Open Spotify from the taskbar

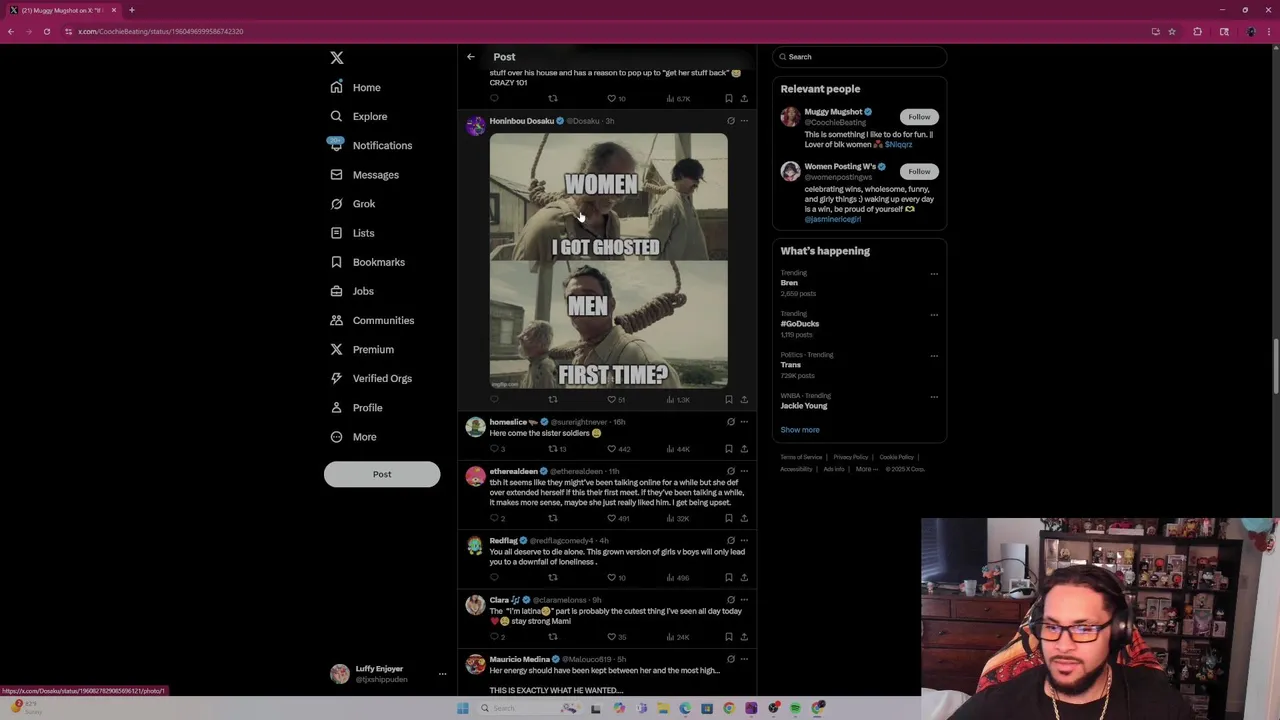(796, 708)
